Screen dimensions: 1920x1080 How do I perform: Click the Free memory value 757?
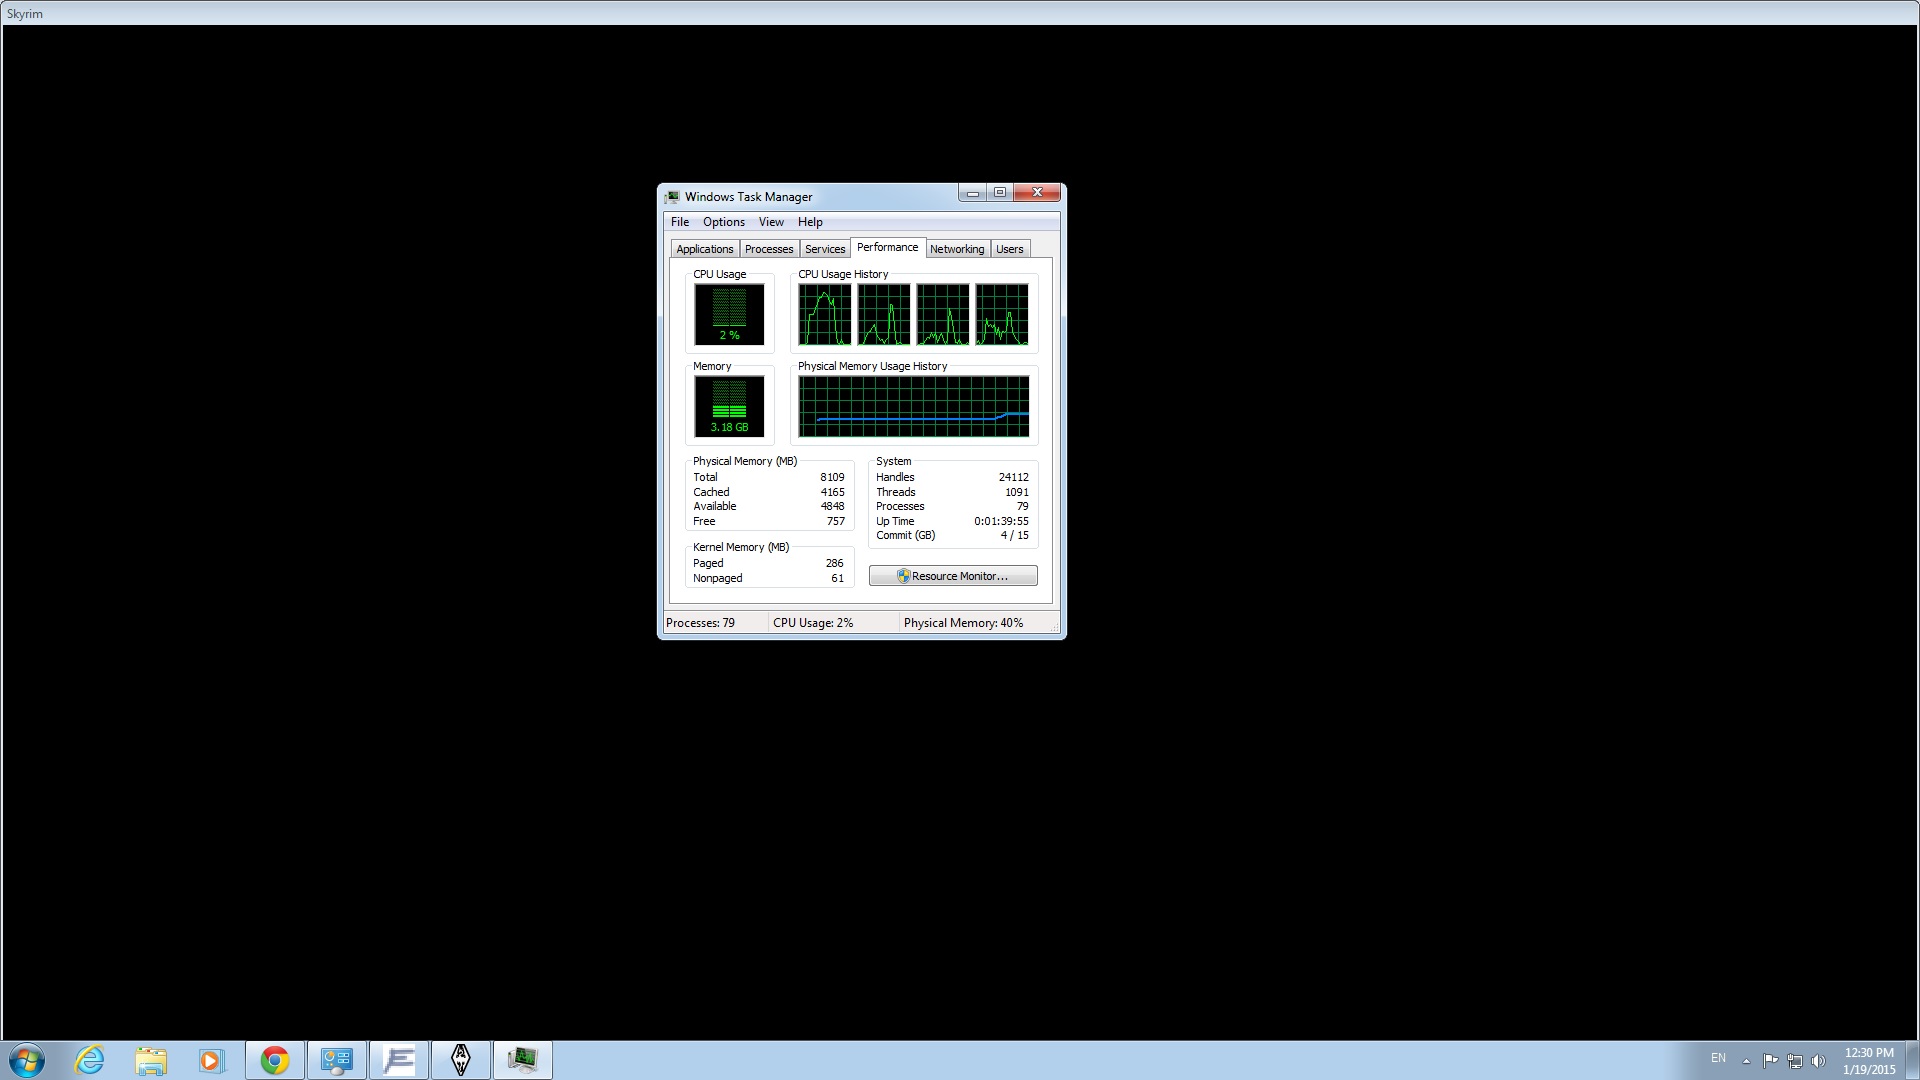(x=836, y=521)
